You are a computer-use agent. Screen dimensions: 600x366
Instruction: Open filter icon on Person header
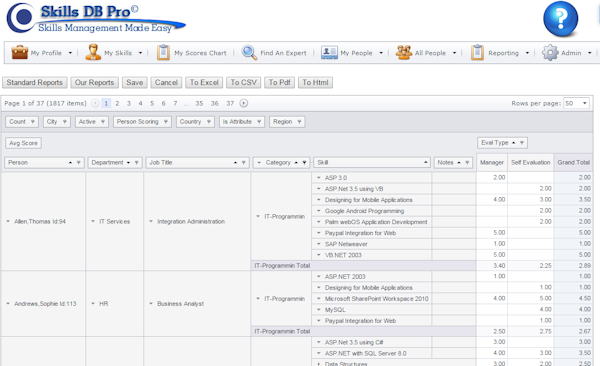[x=78, y=163]
